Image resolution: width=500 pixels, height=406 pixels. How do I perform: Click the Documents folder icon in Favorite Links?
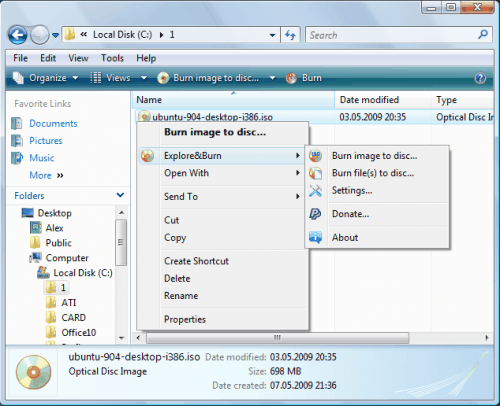click(x=17, y=123)
